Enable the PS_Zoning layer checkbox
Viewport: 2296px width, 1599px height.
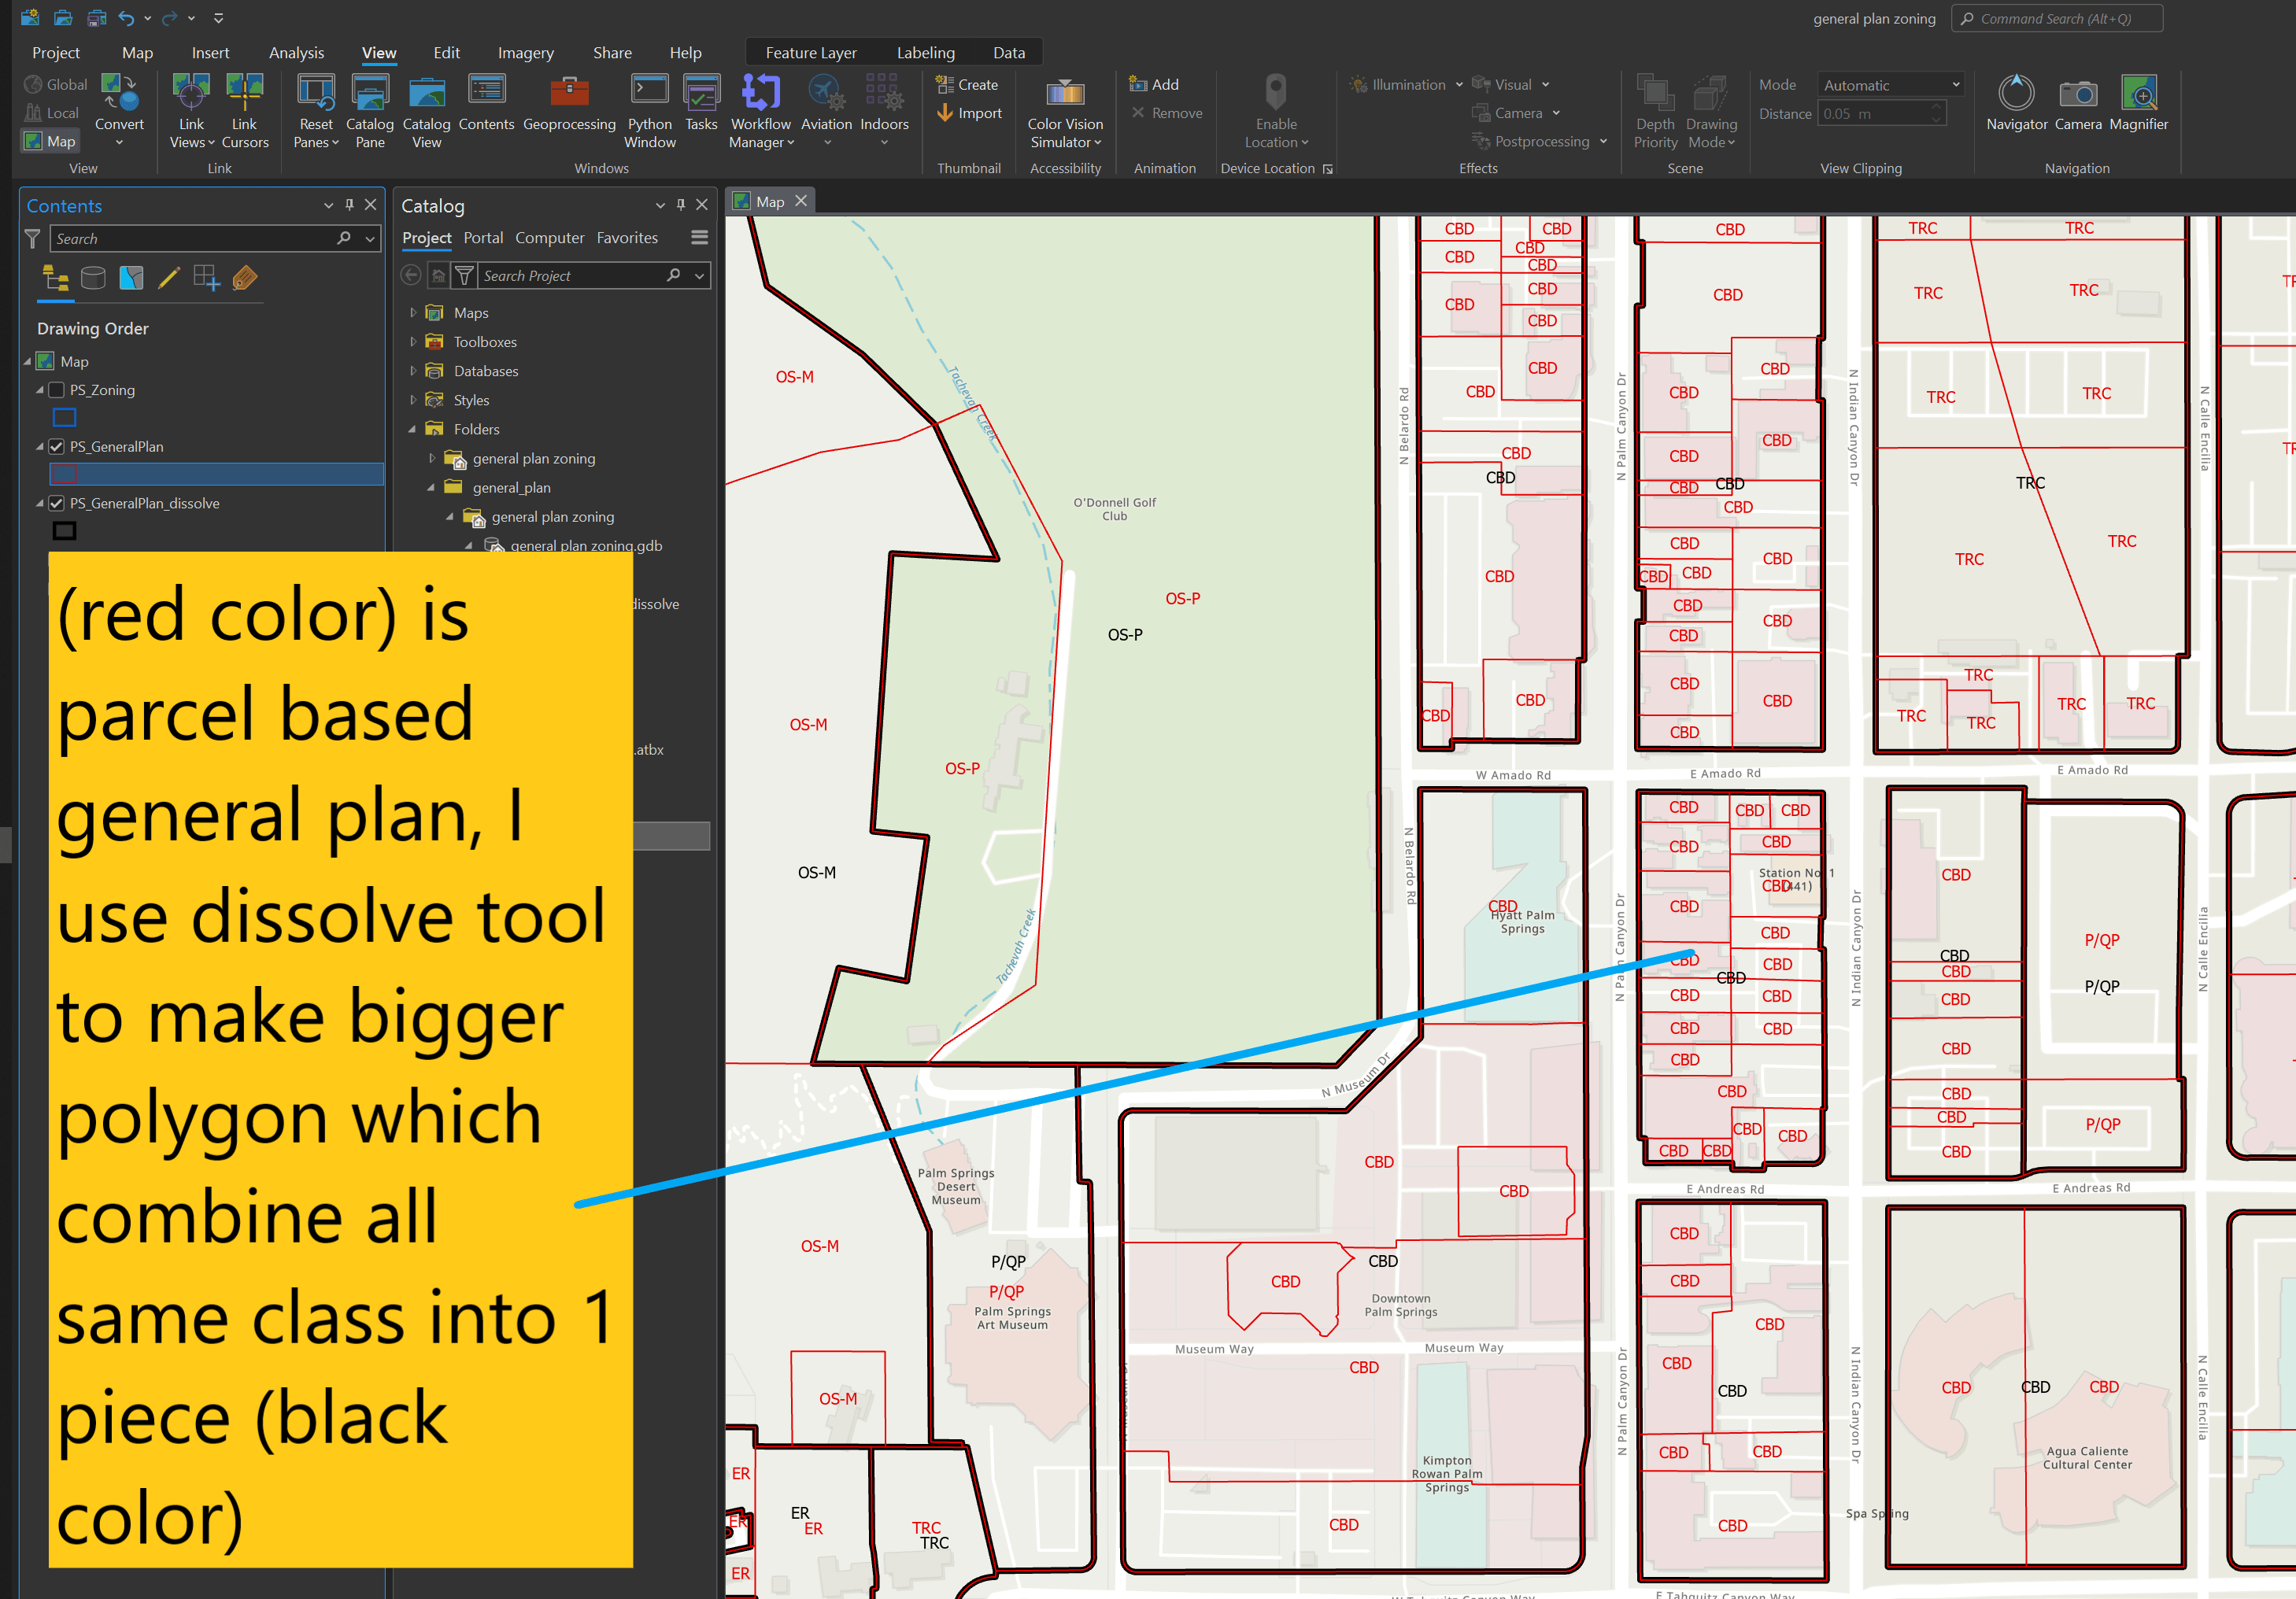click(57, 390)
